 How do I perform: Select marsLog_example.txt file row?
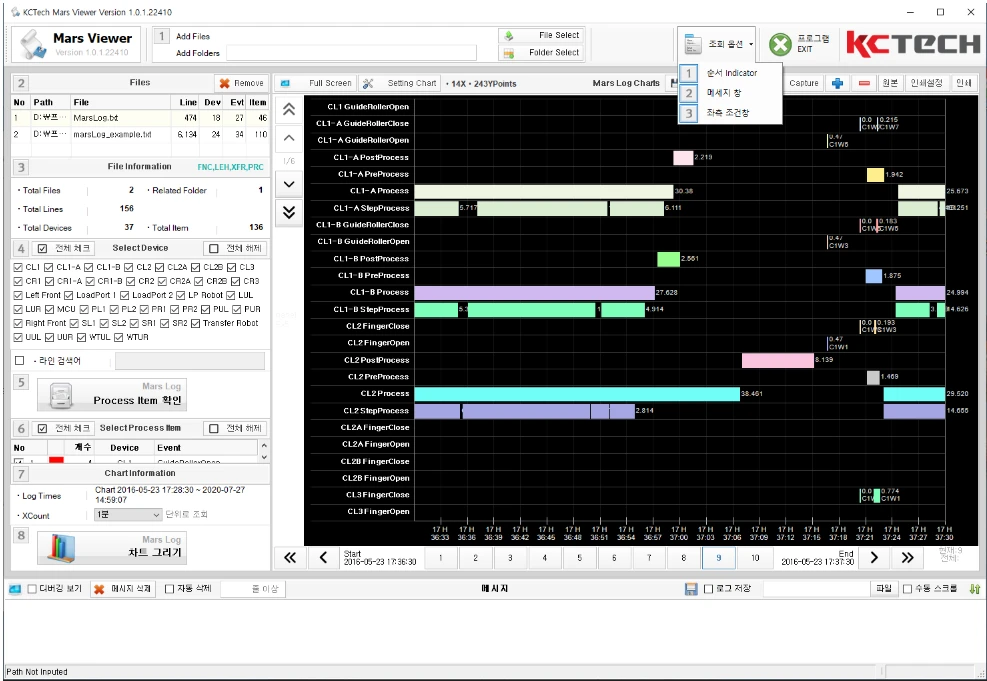(x=140, y=134)
